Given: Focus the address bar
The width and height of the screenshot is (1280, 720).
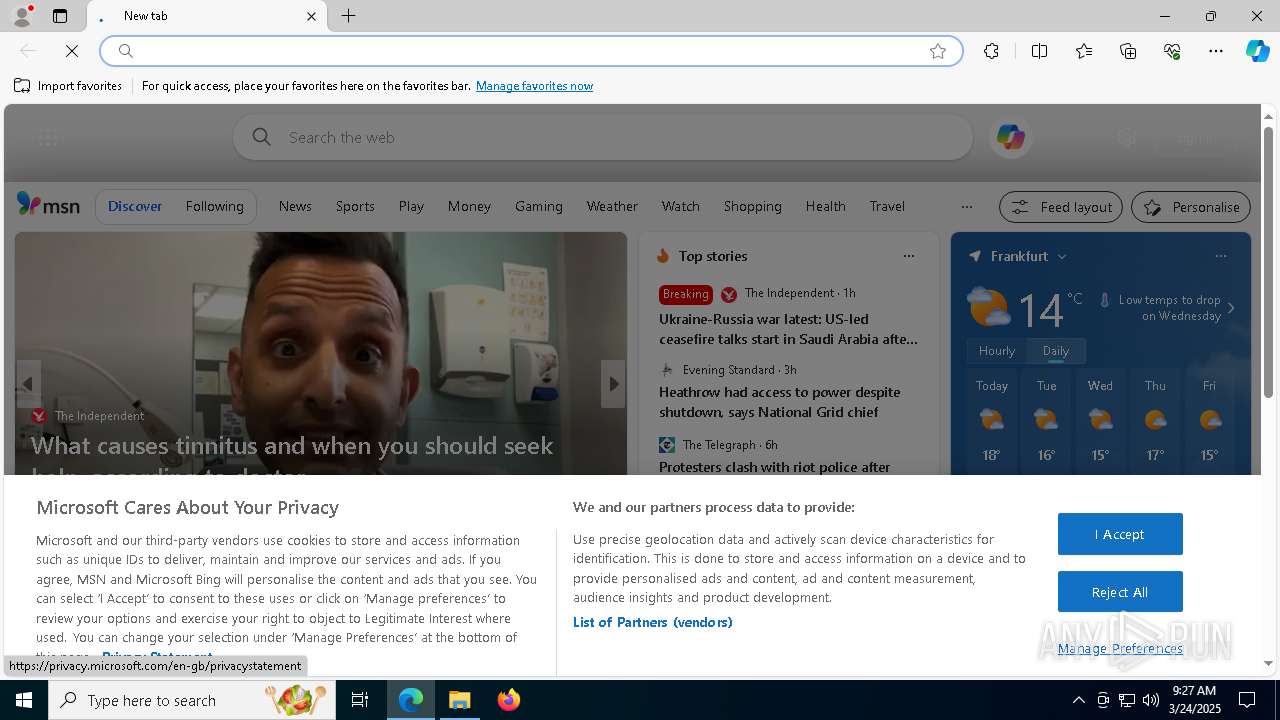Looking at the screenshot, I should point(530,51).
